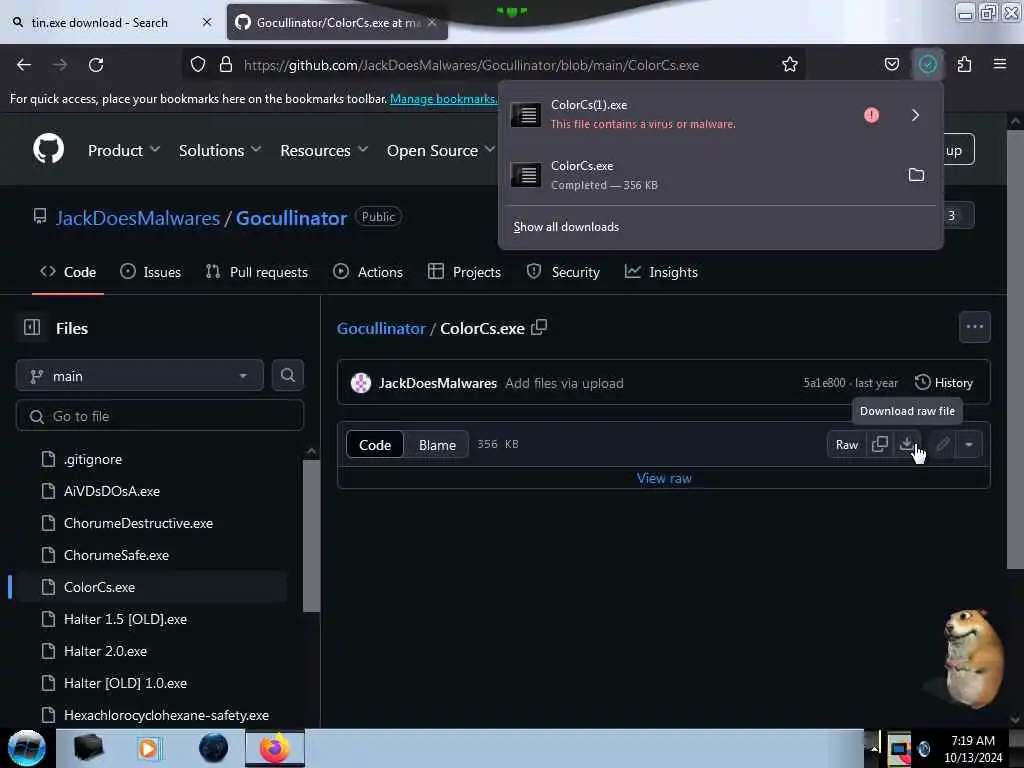Click the site security padlock icon

(226, 65)
